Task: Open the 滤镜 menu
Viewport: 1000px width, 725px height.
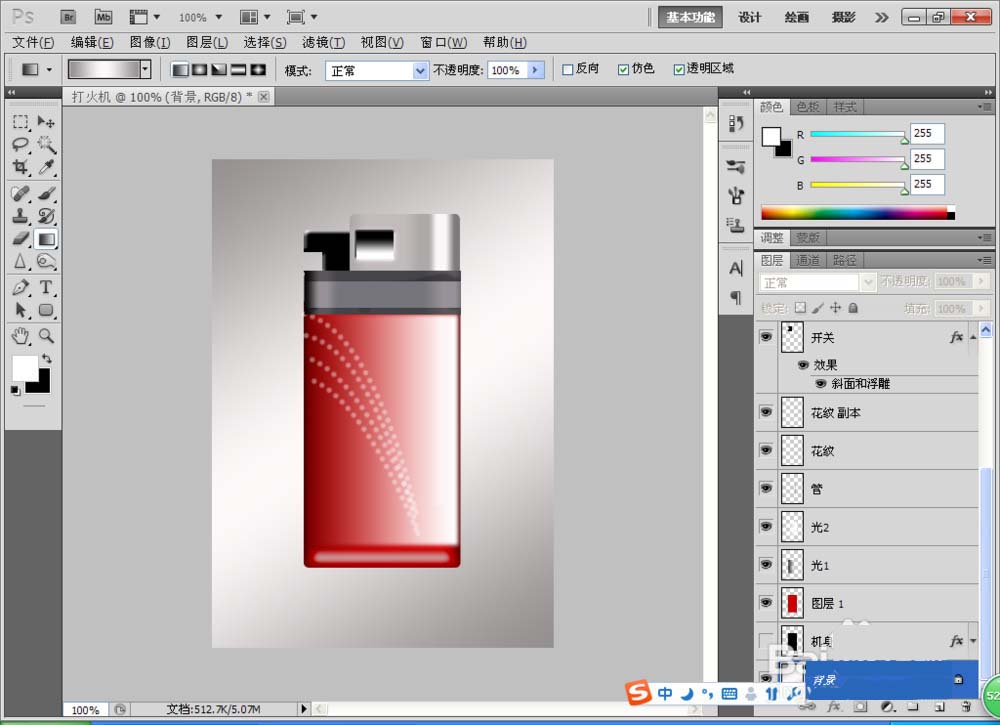Action: tap(325, 42)
